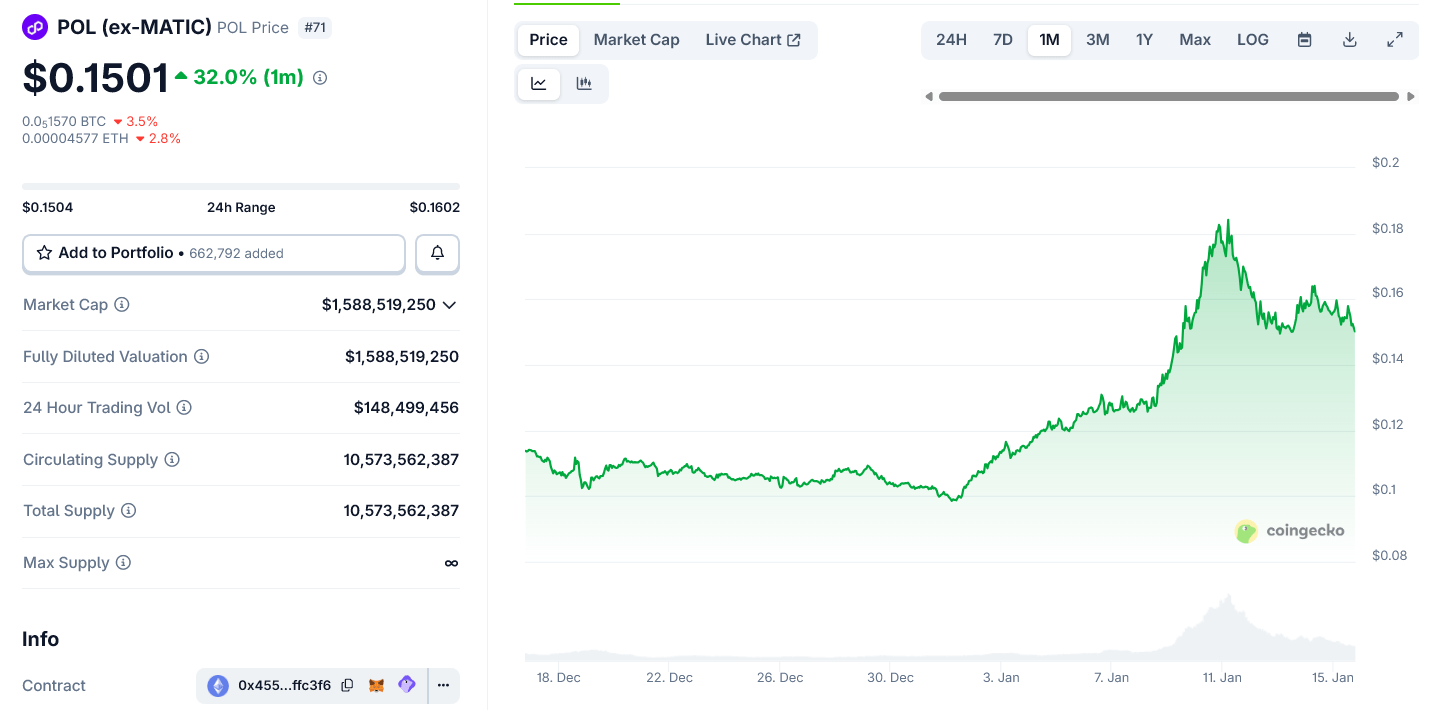Click the info icon beside Market Cap
The height and width of the screenshot is (710, 1449).
point(122,305)
